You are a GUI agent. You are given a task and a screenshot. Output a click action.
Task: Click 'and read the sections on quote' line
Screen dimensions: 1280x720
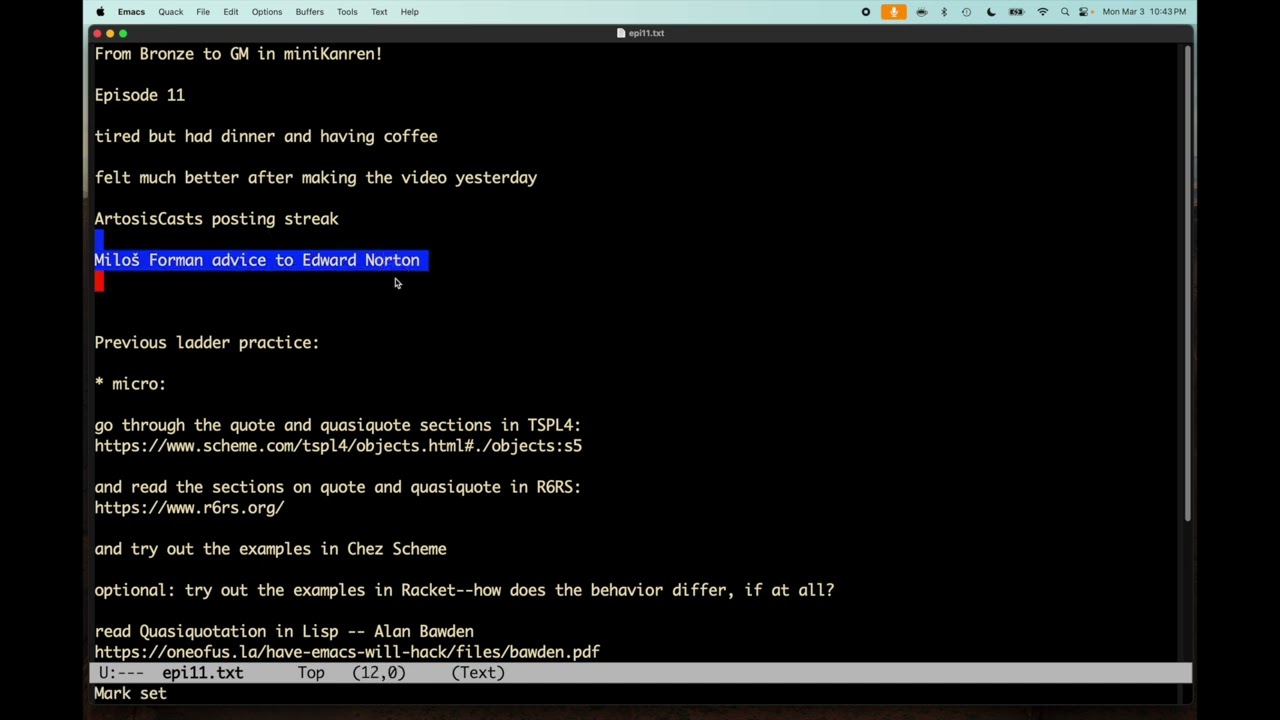[x=338, y=487]
